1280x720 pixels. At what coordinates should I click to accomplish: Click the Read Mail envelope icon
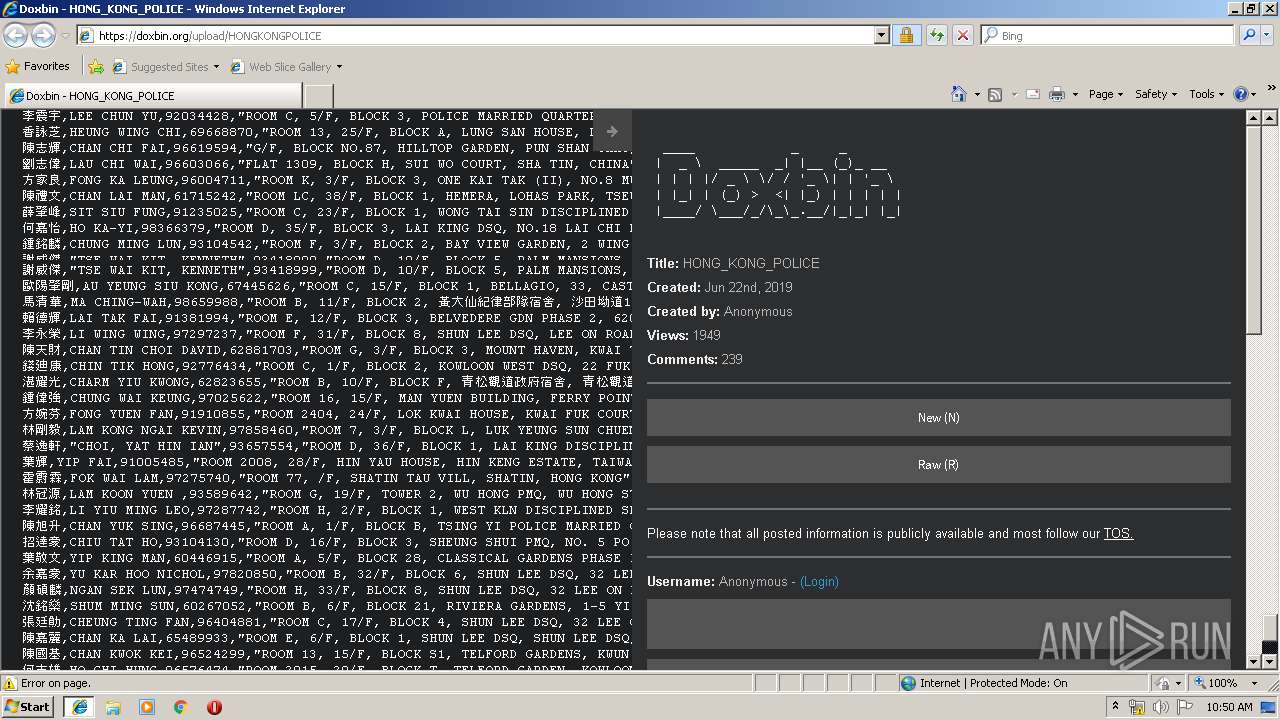coord(1032,94)
